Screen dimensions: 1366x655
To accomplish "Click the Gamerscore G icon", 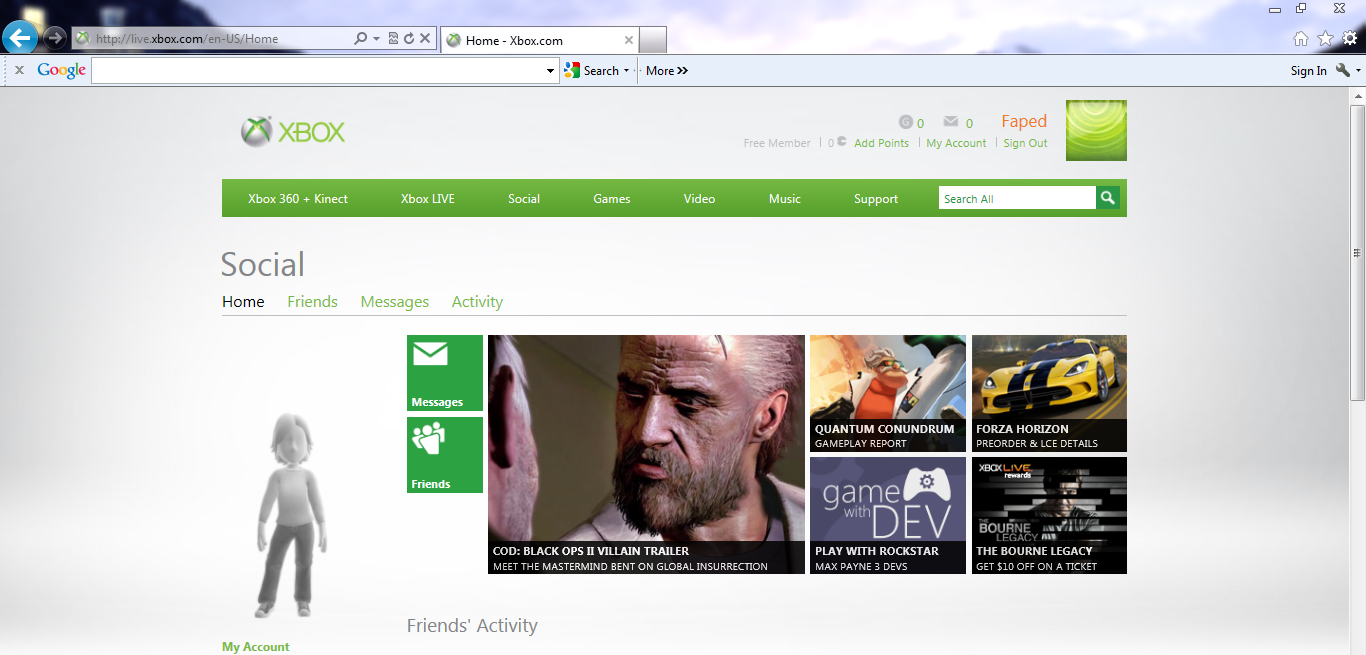I will point(906,123).
